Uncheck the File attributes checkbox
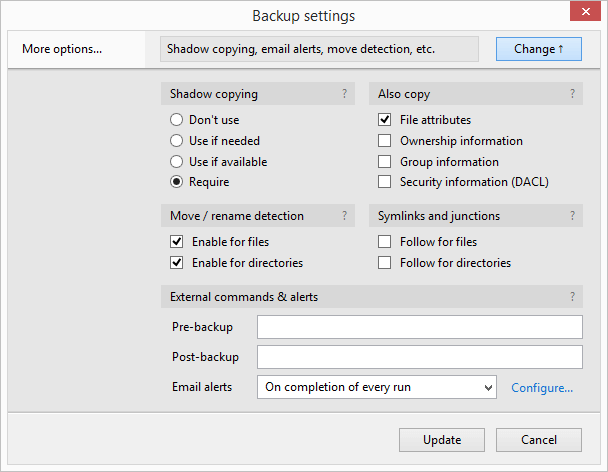 (x=385, y=120)
